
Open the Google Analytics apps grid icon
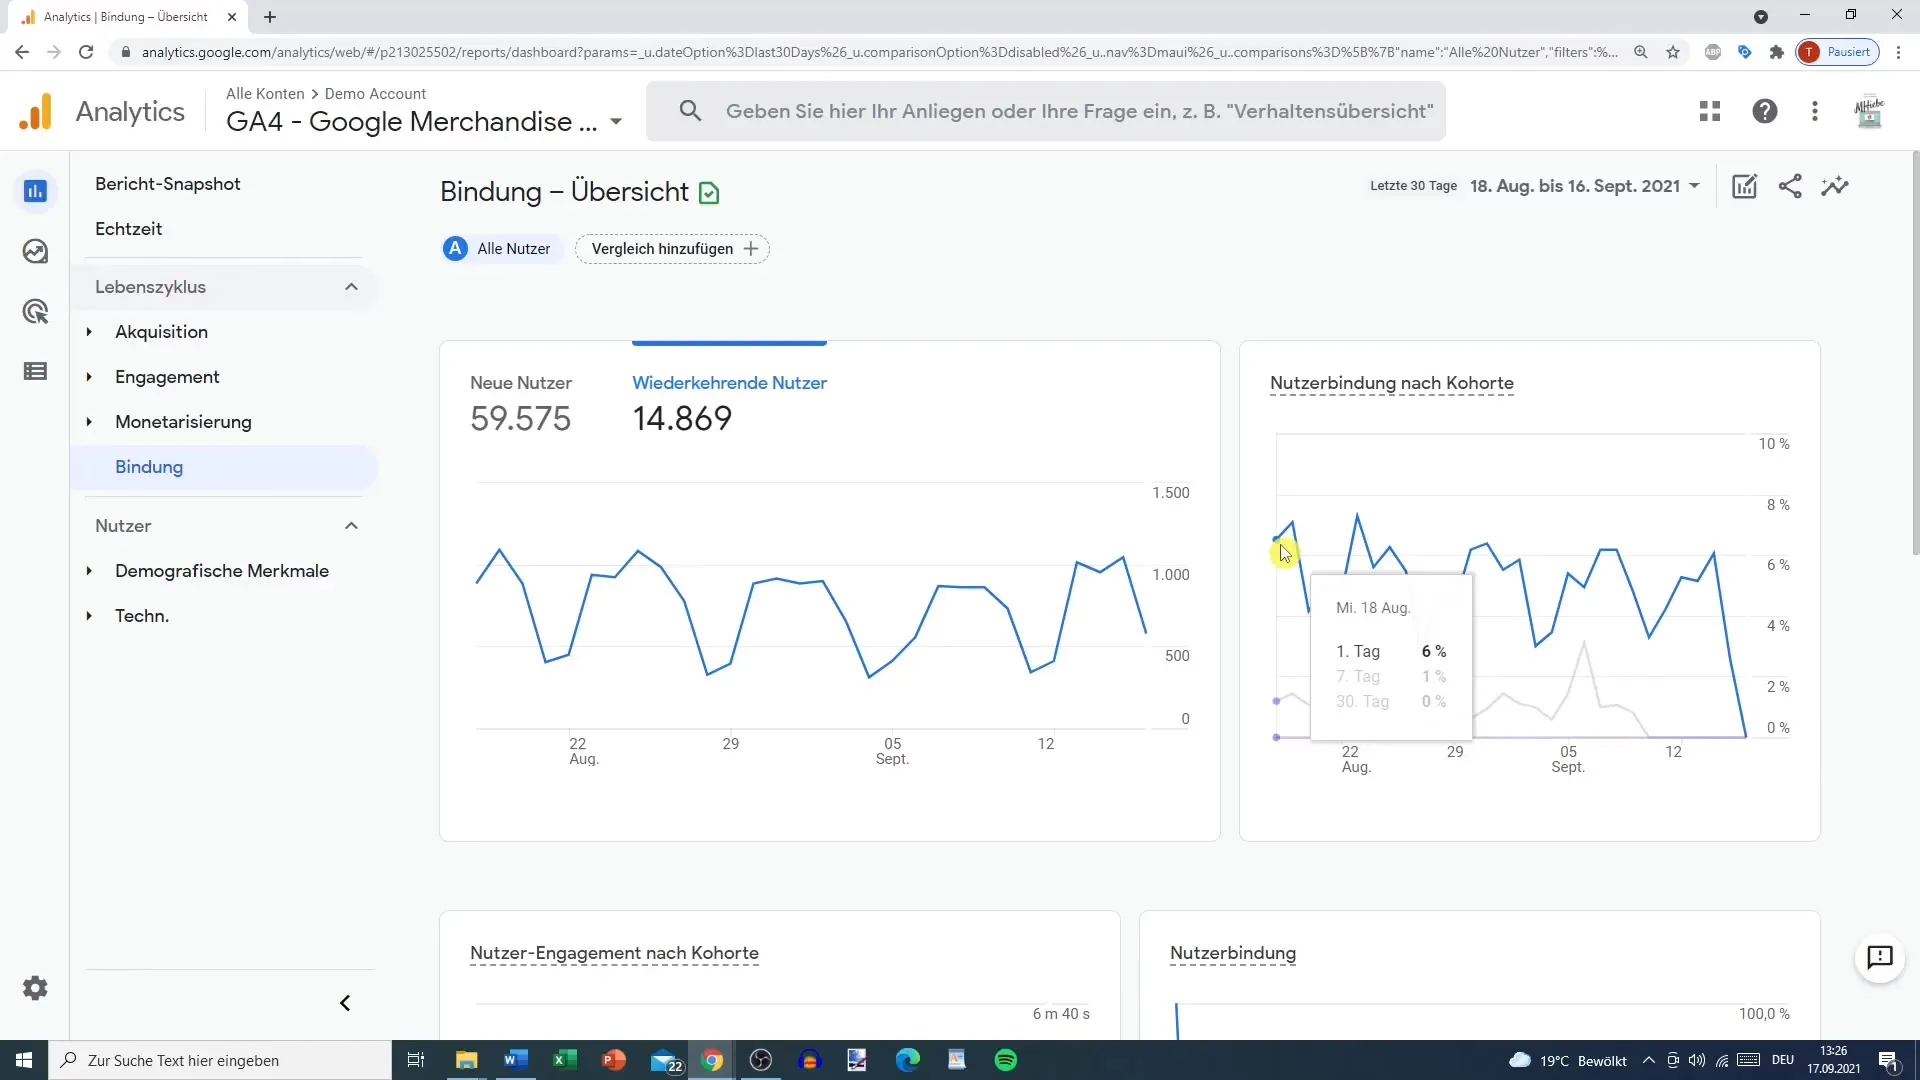click(x=1710, y=111)
